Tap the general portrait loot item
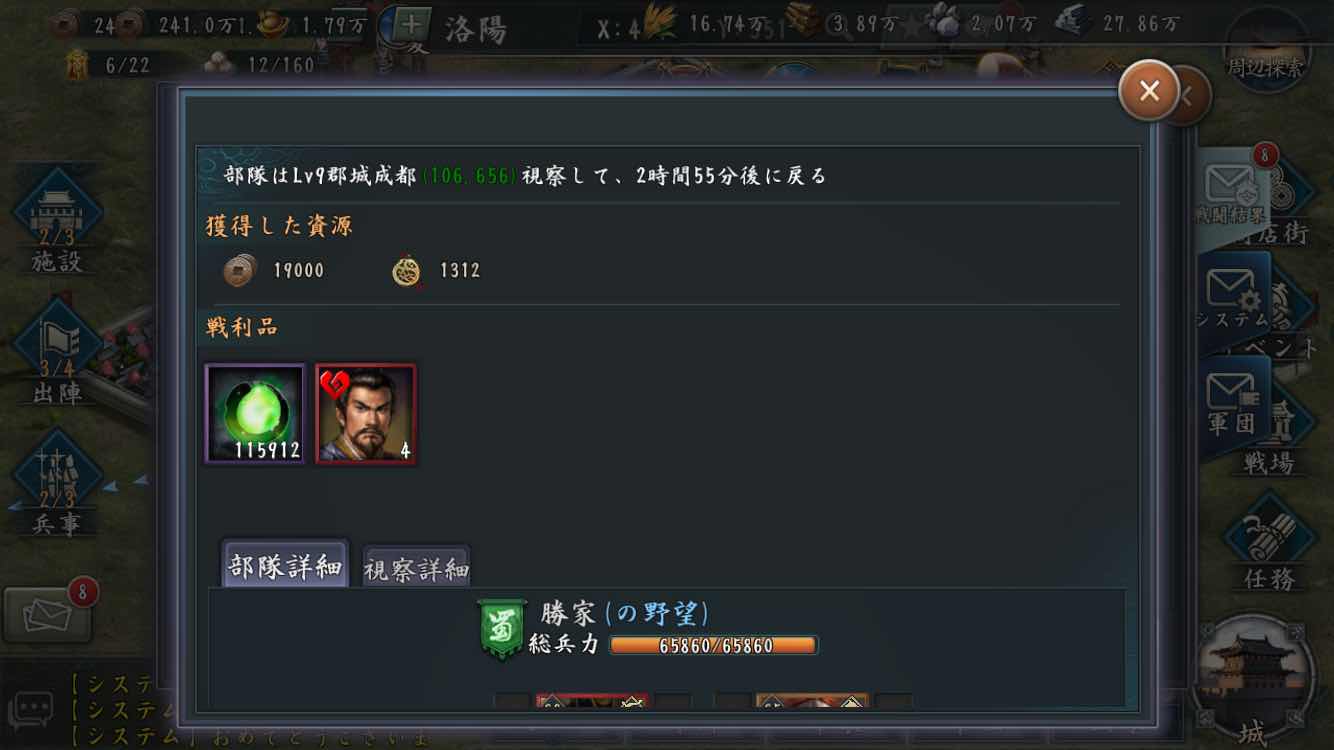The height and width of the screenshot is (750, 1334). coord(366,414)
